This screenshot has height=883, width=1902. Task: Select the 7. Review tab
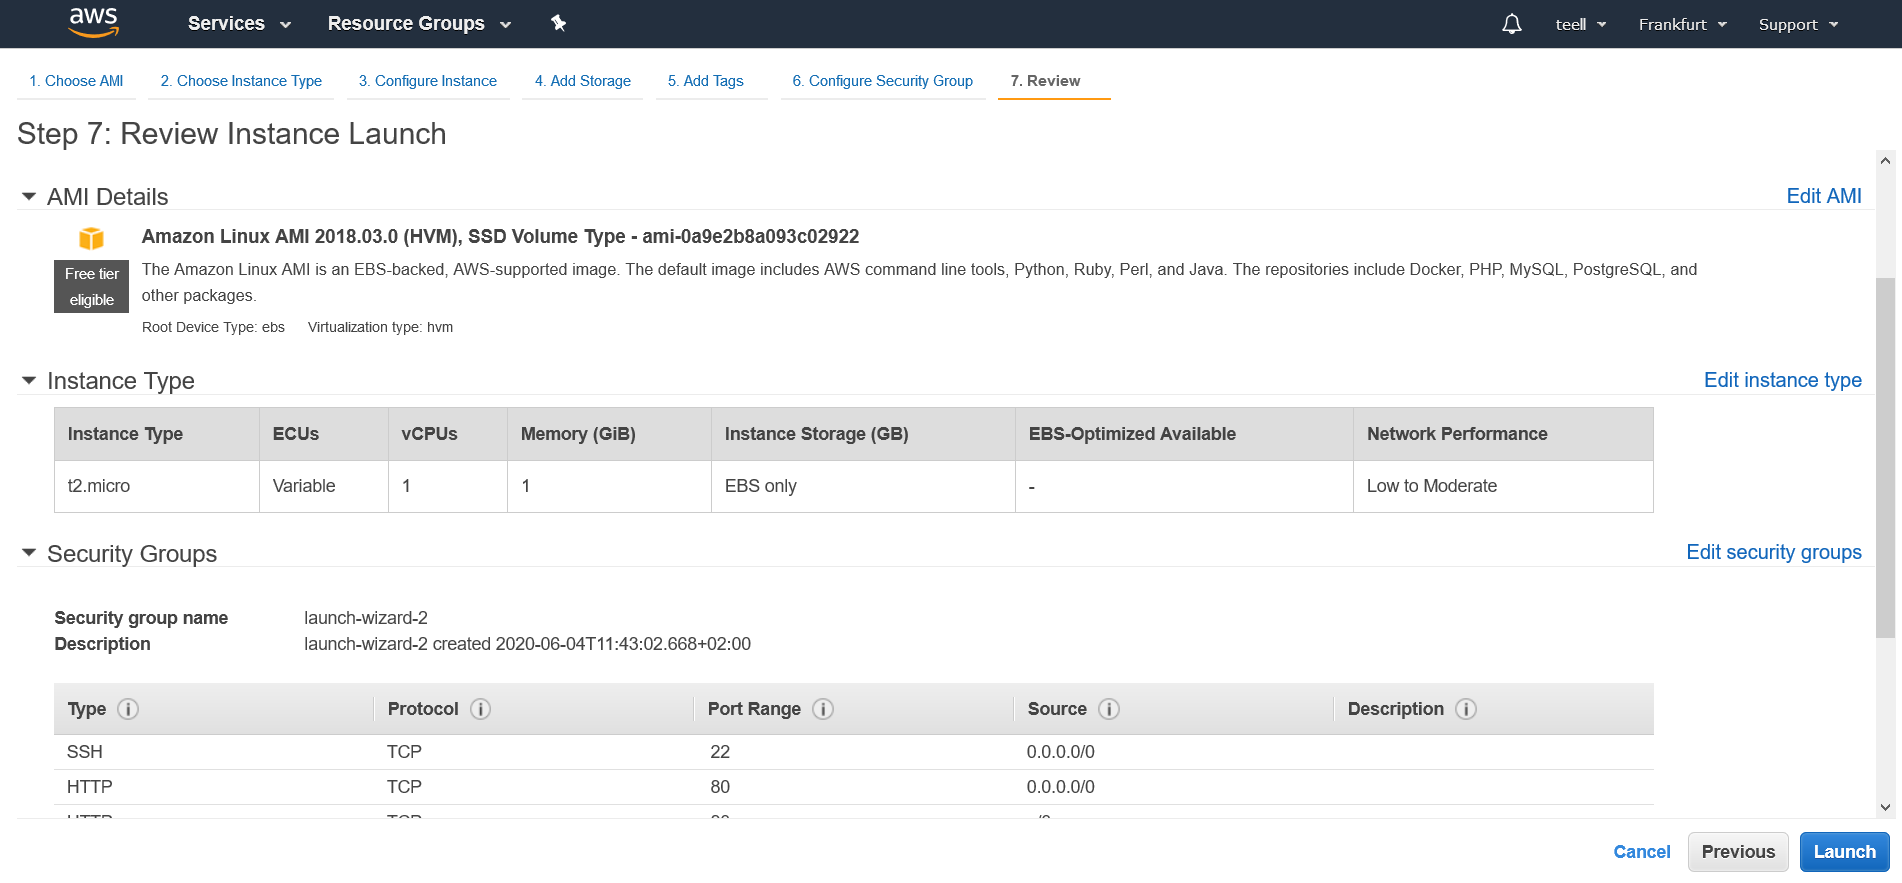coord(1045,81)
